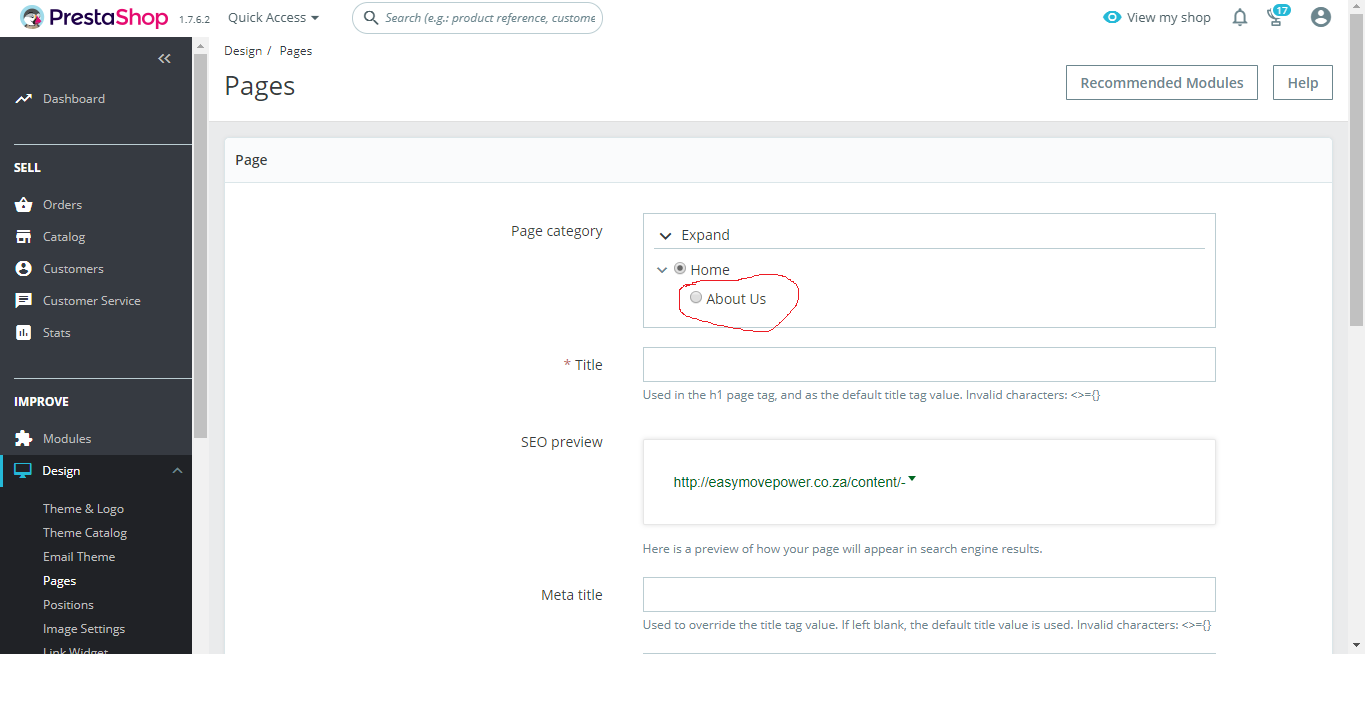This screenshot has width=1366, height=728.
Task: Click the eye icon beside View my shop
Action: click(1112, 17)
